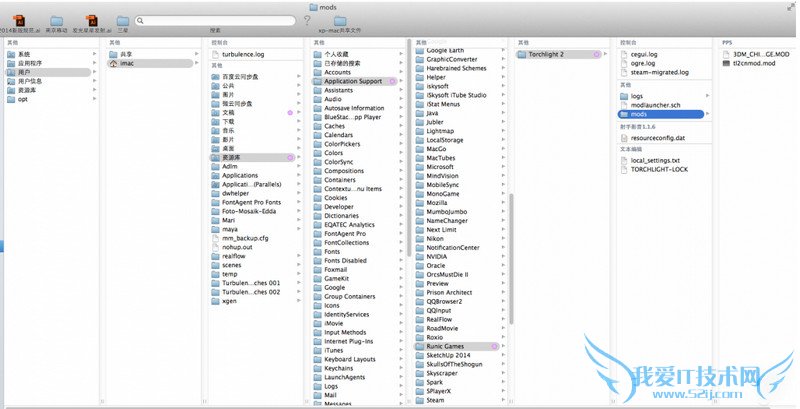
Task: Expand the 共享 folder arrow
Action: (x=196, y=54)
